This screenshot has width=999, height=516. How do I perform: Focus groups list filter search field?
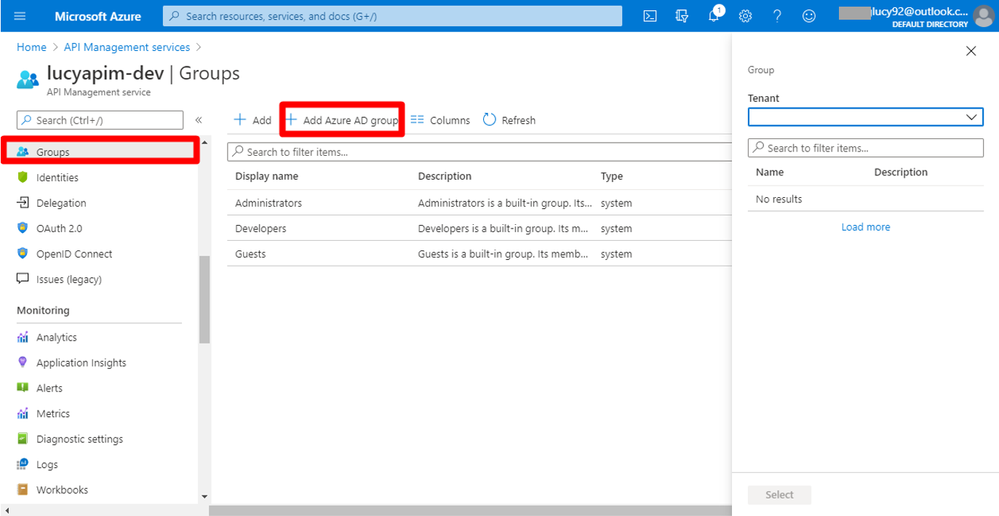479,152
